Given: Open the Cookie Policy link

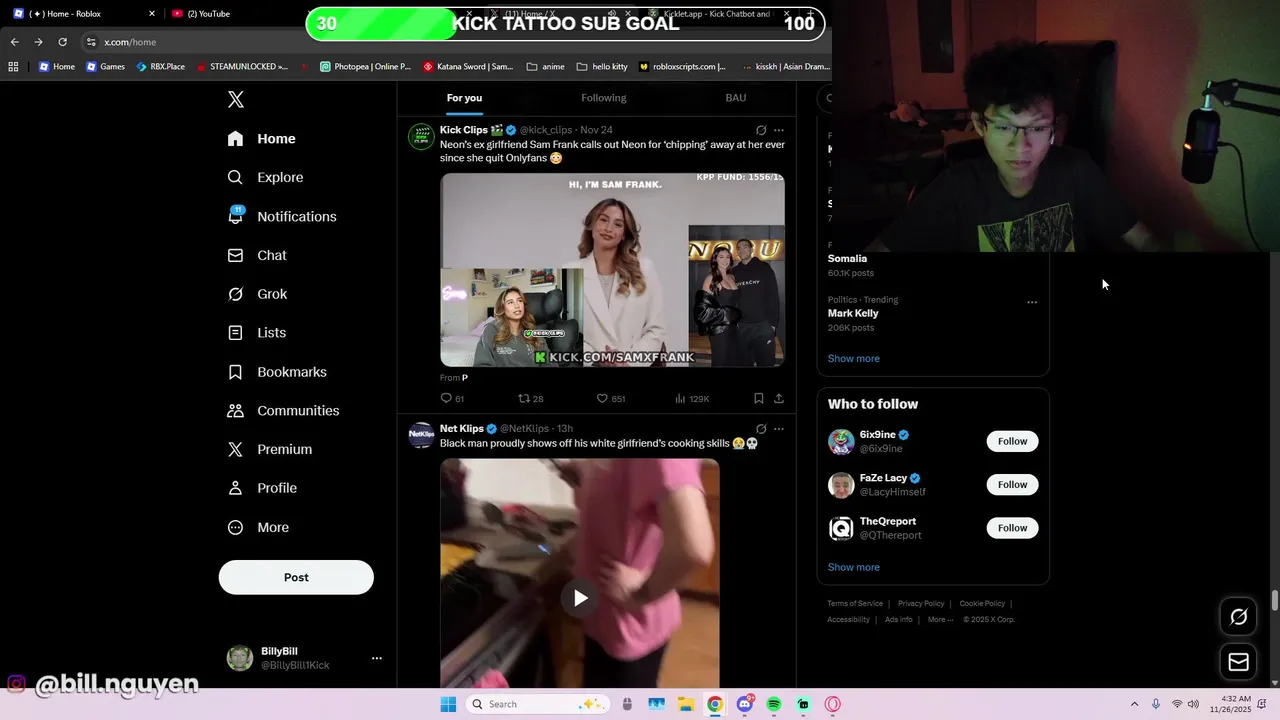Looking at the screenshot, I should [982, 604].
